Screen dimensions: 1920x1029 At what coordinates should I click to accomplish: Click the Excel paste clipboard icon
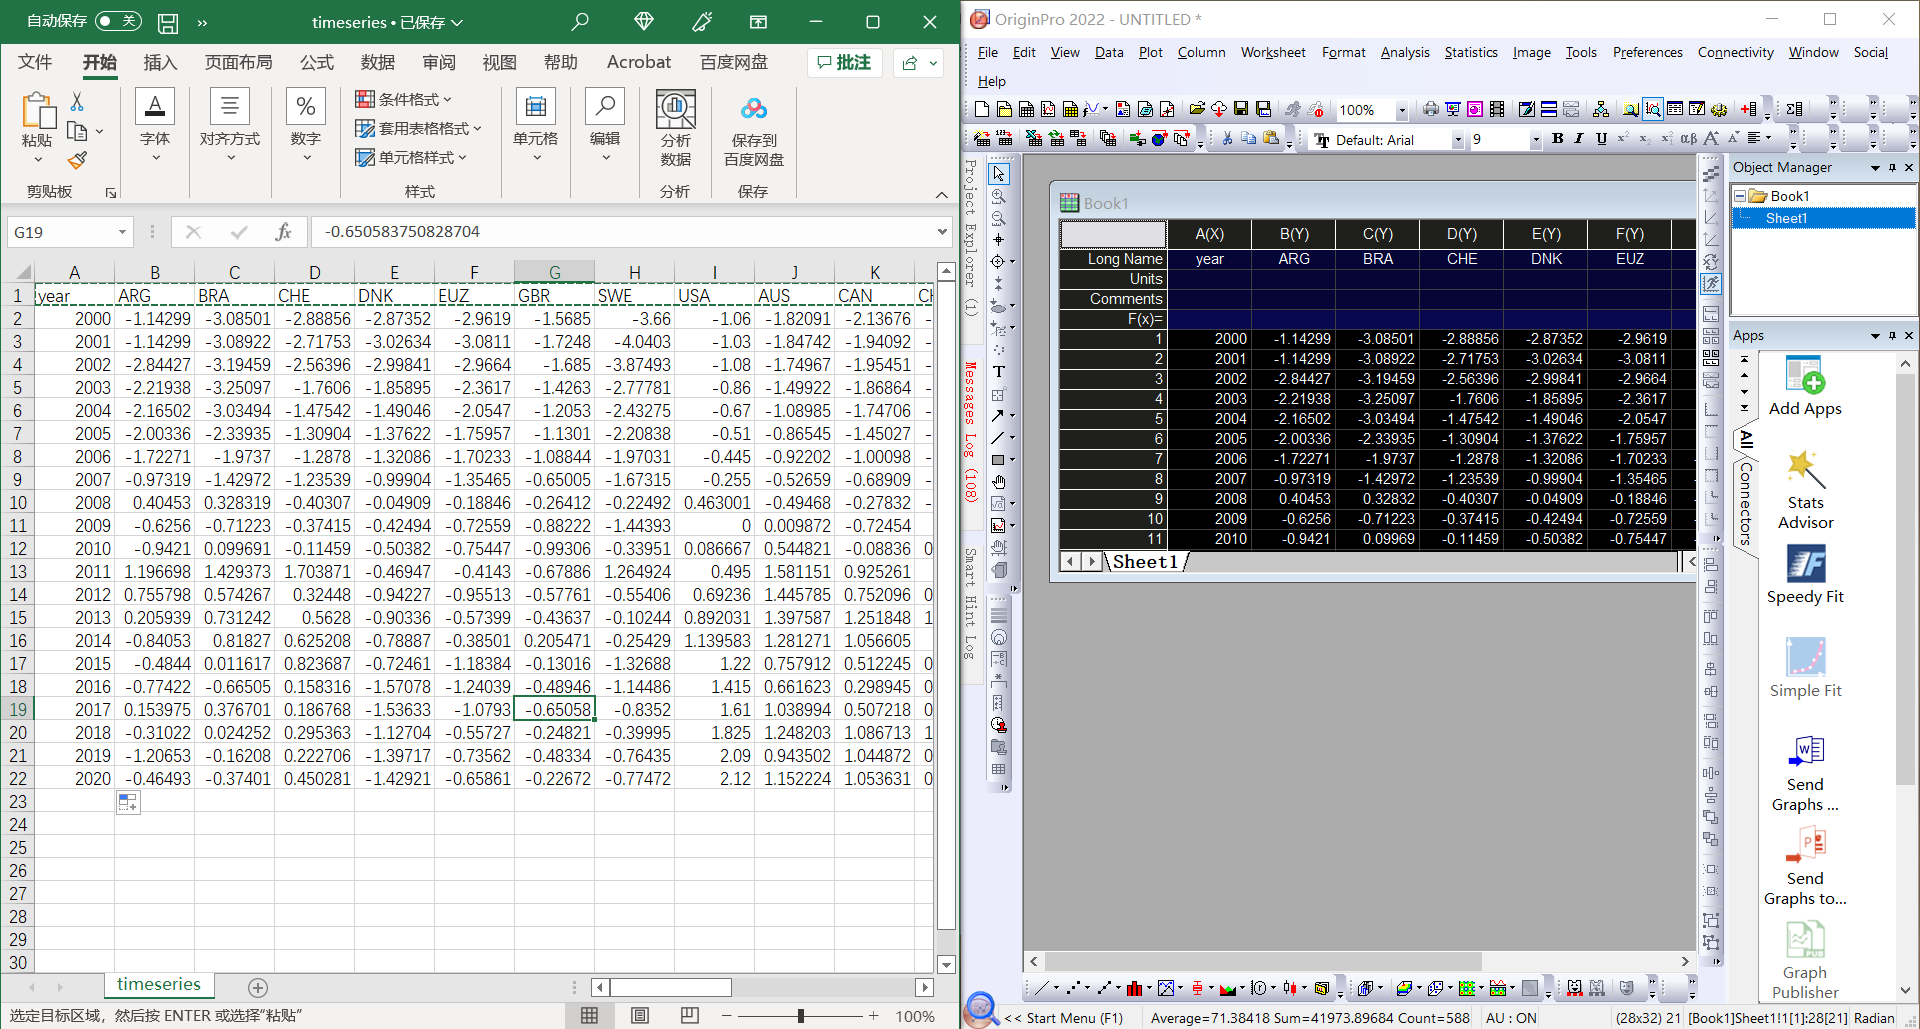pos(37,112)
